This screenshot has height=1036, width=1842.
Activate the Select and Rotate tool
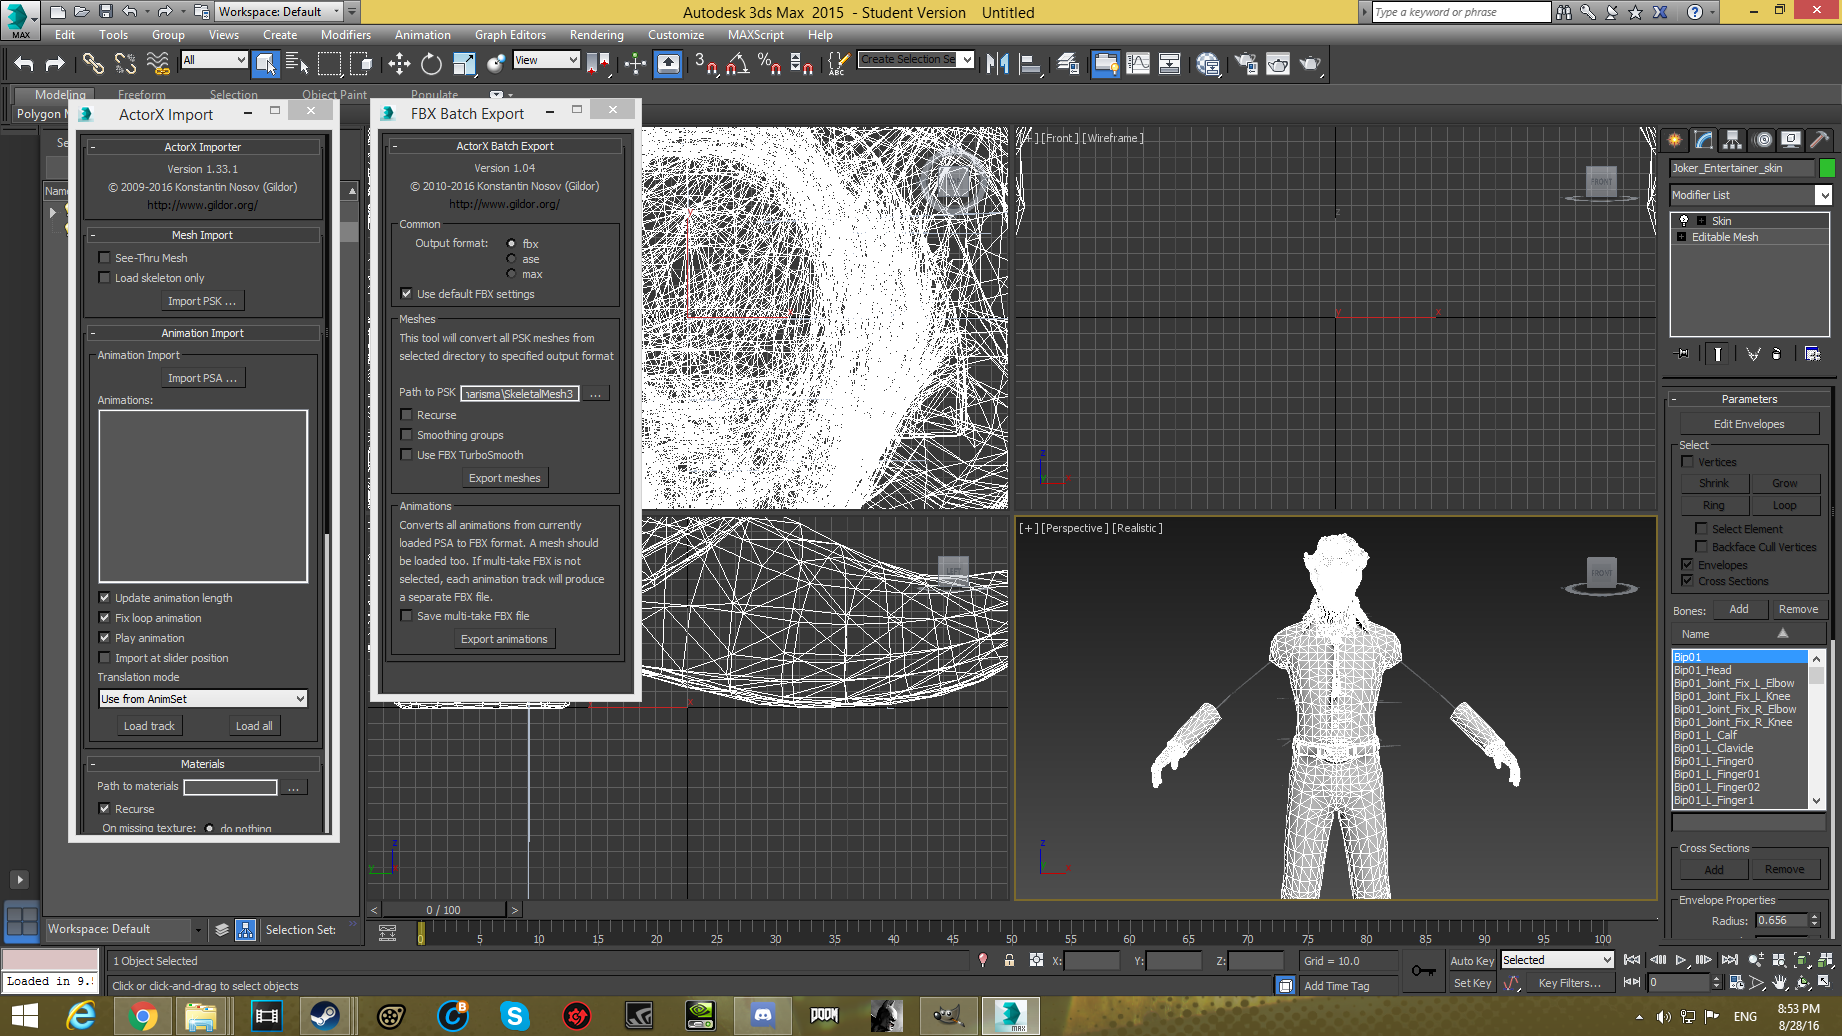click(x=431, y=64)
